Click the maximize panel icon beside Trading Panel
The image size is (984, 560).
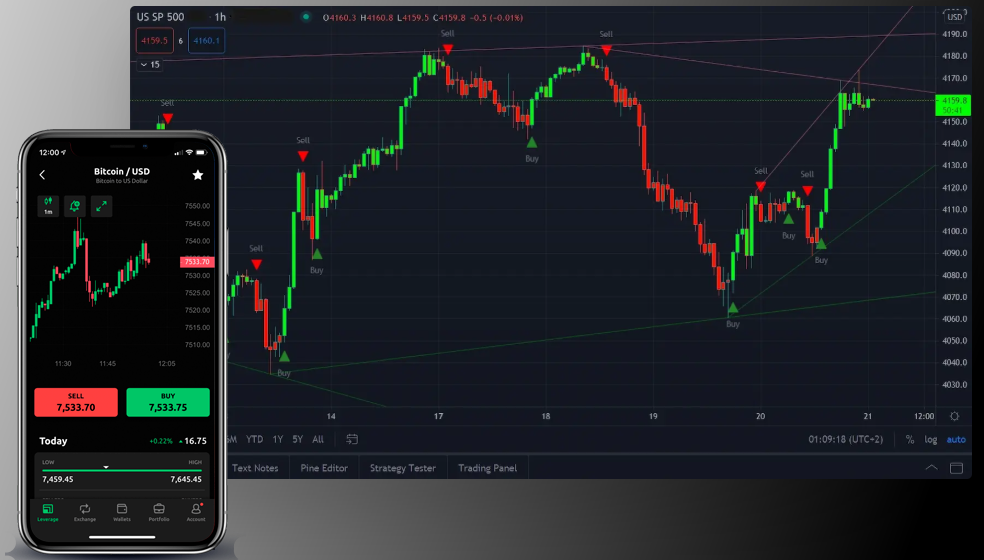(956, 468)
